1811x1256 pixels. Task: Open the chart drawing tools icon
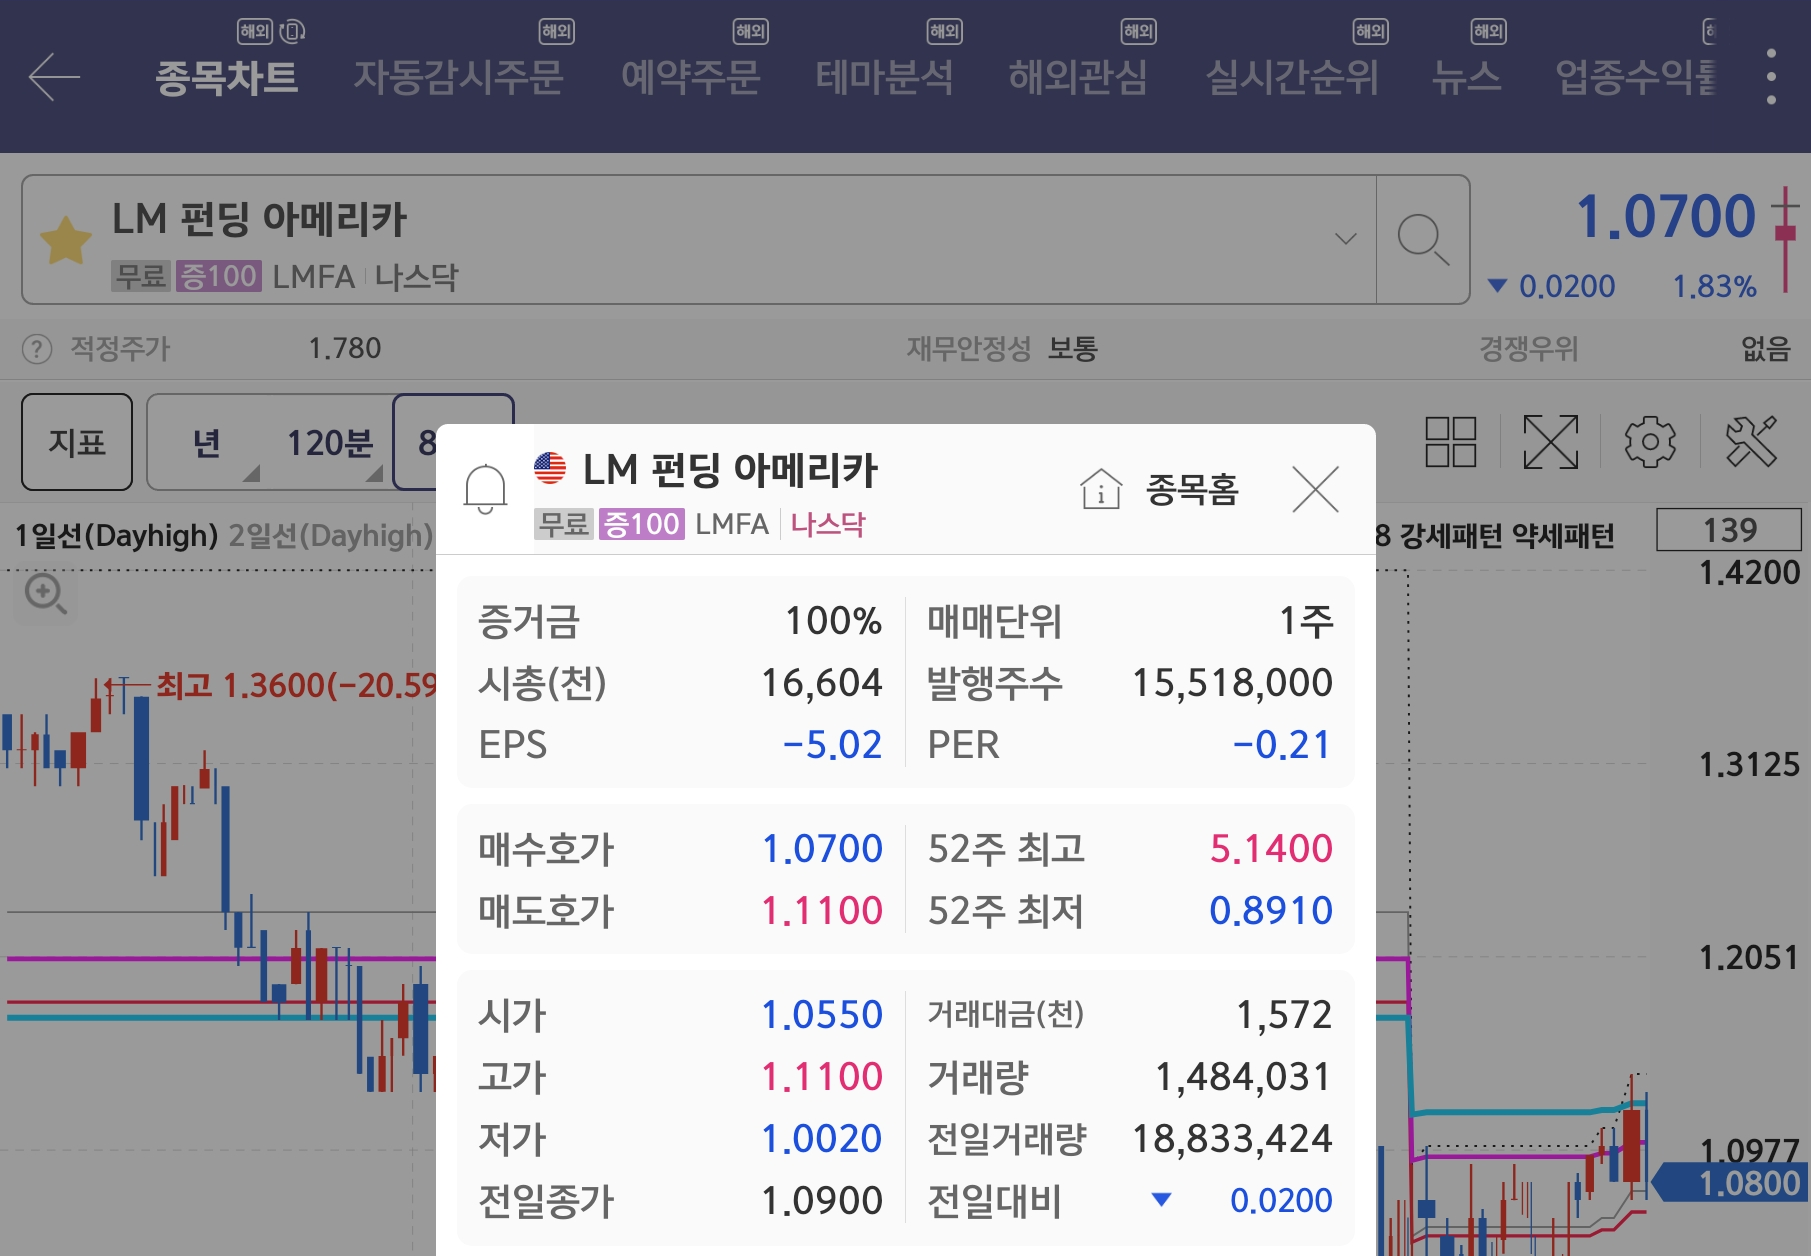pos(1752,442)
